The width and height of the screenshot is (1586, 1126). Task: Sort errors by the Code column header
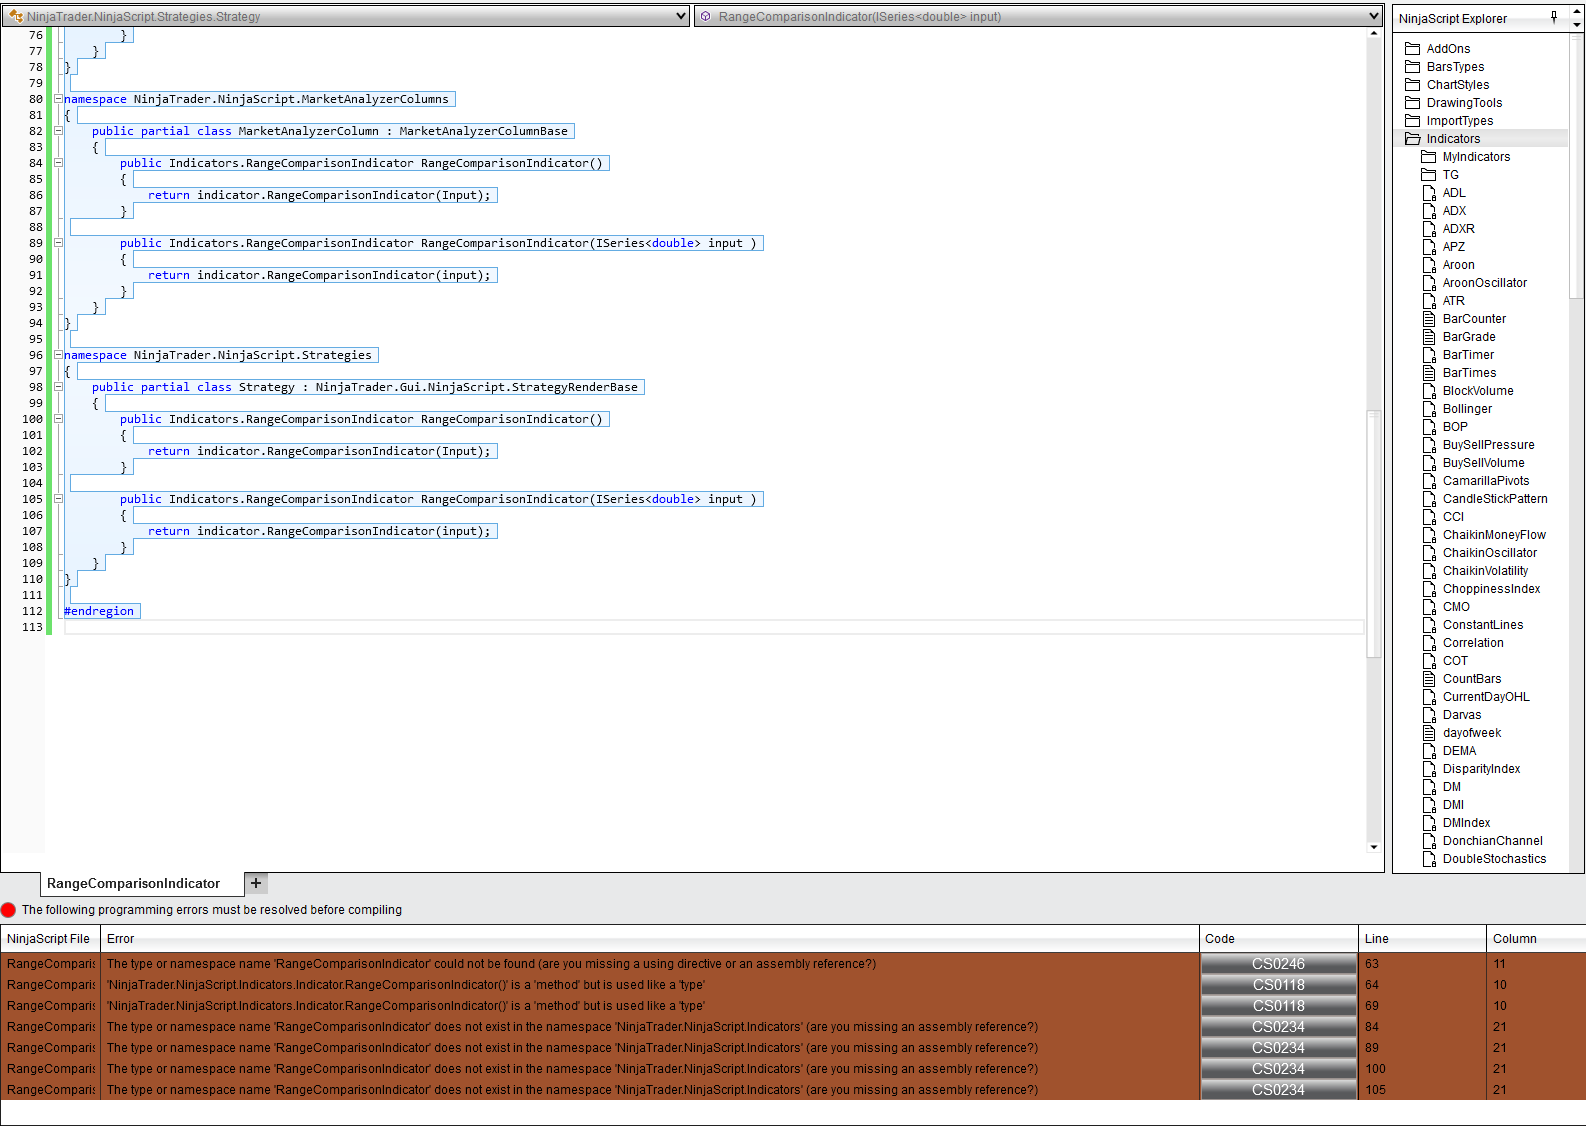coord(1279,939)
